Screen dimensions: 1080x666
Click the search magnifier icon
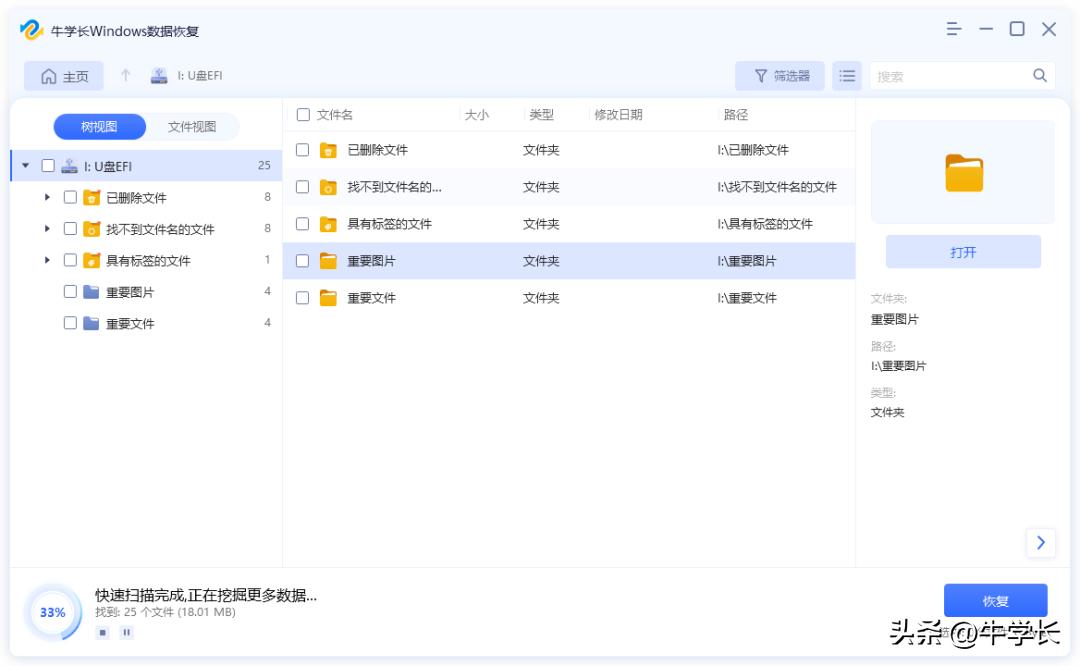pyautogui.click(x=1040, y=75)
